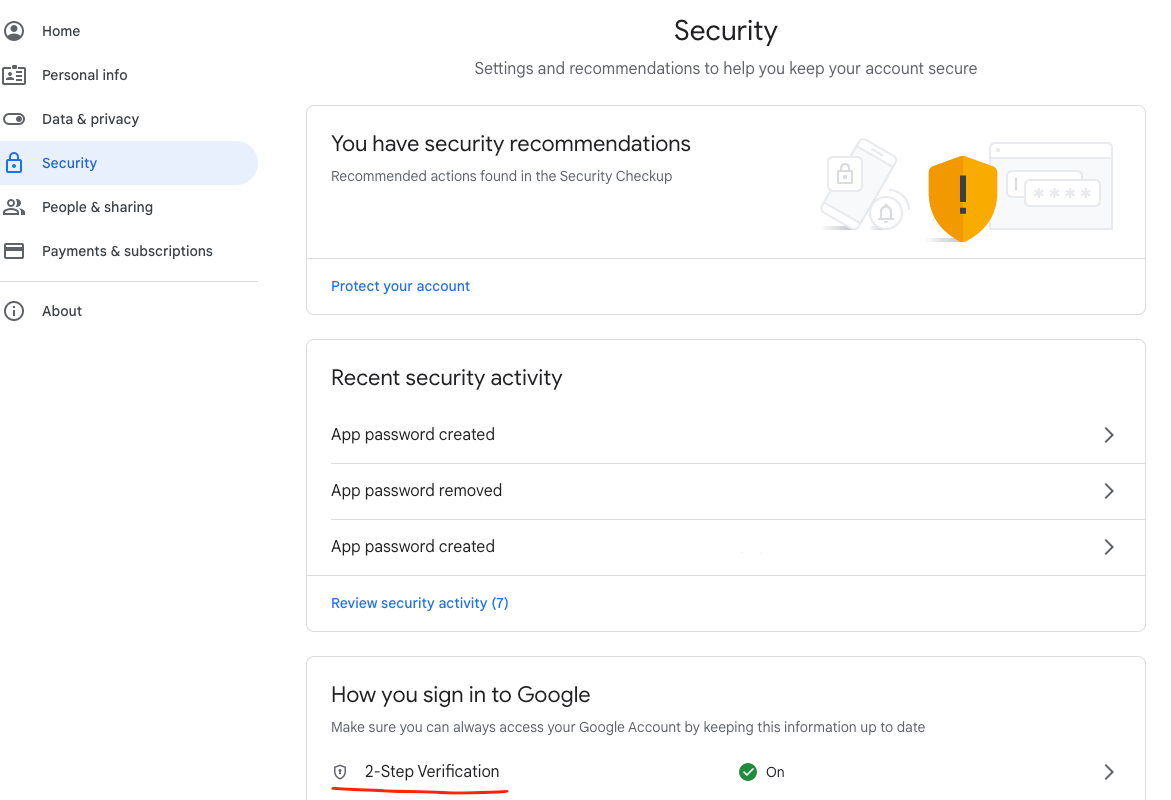
Task: Open Review security activity (7) link
Action: click(x=420, y=603)
